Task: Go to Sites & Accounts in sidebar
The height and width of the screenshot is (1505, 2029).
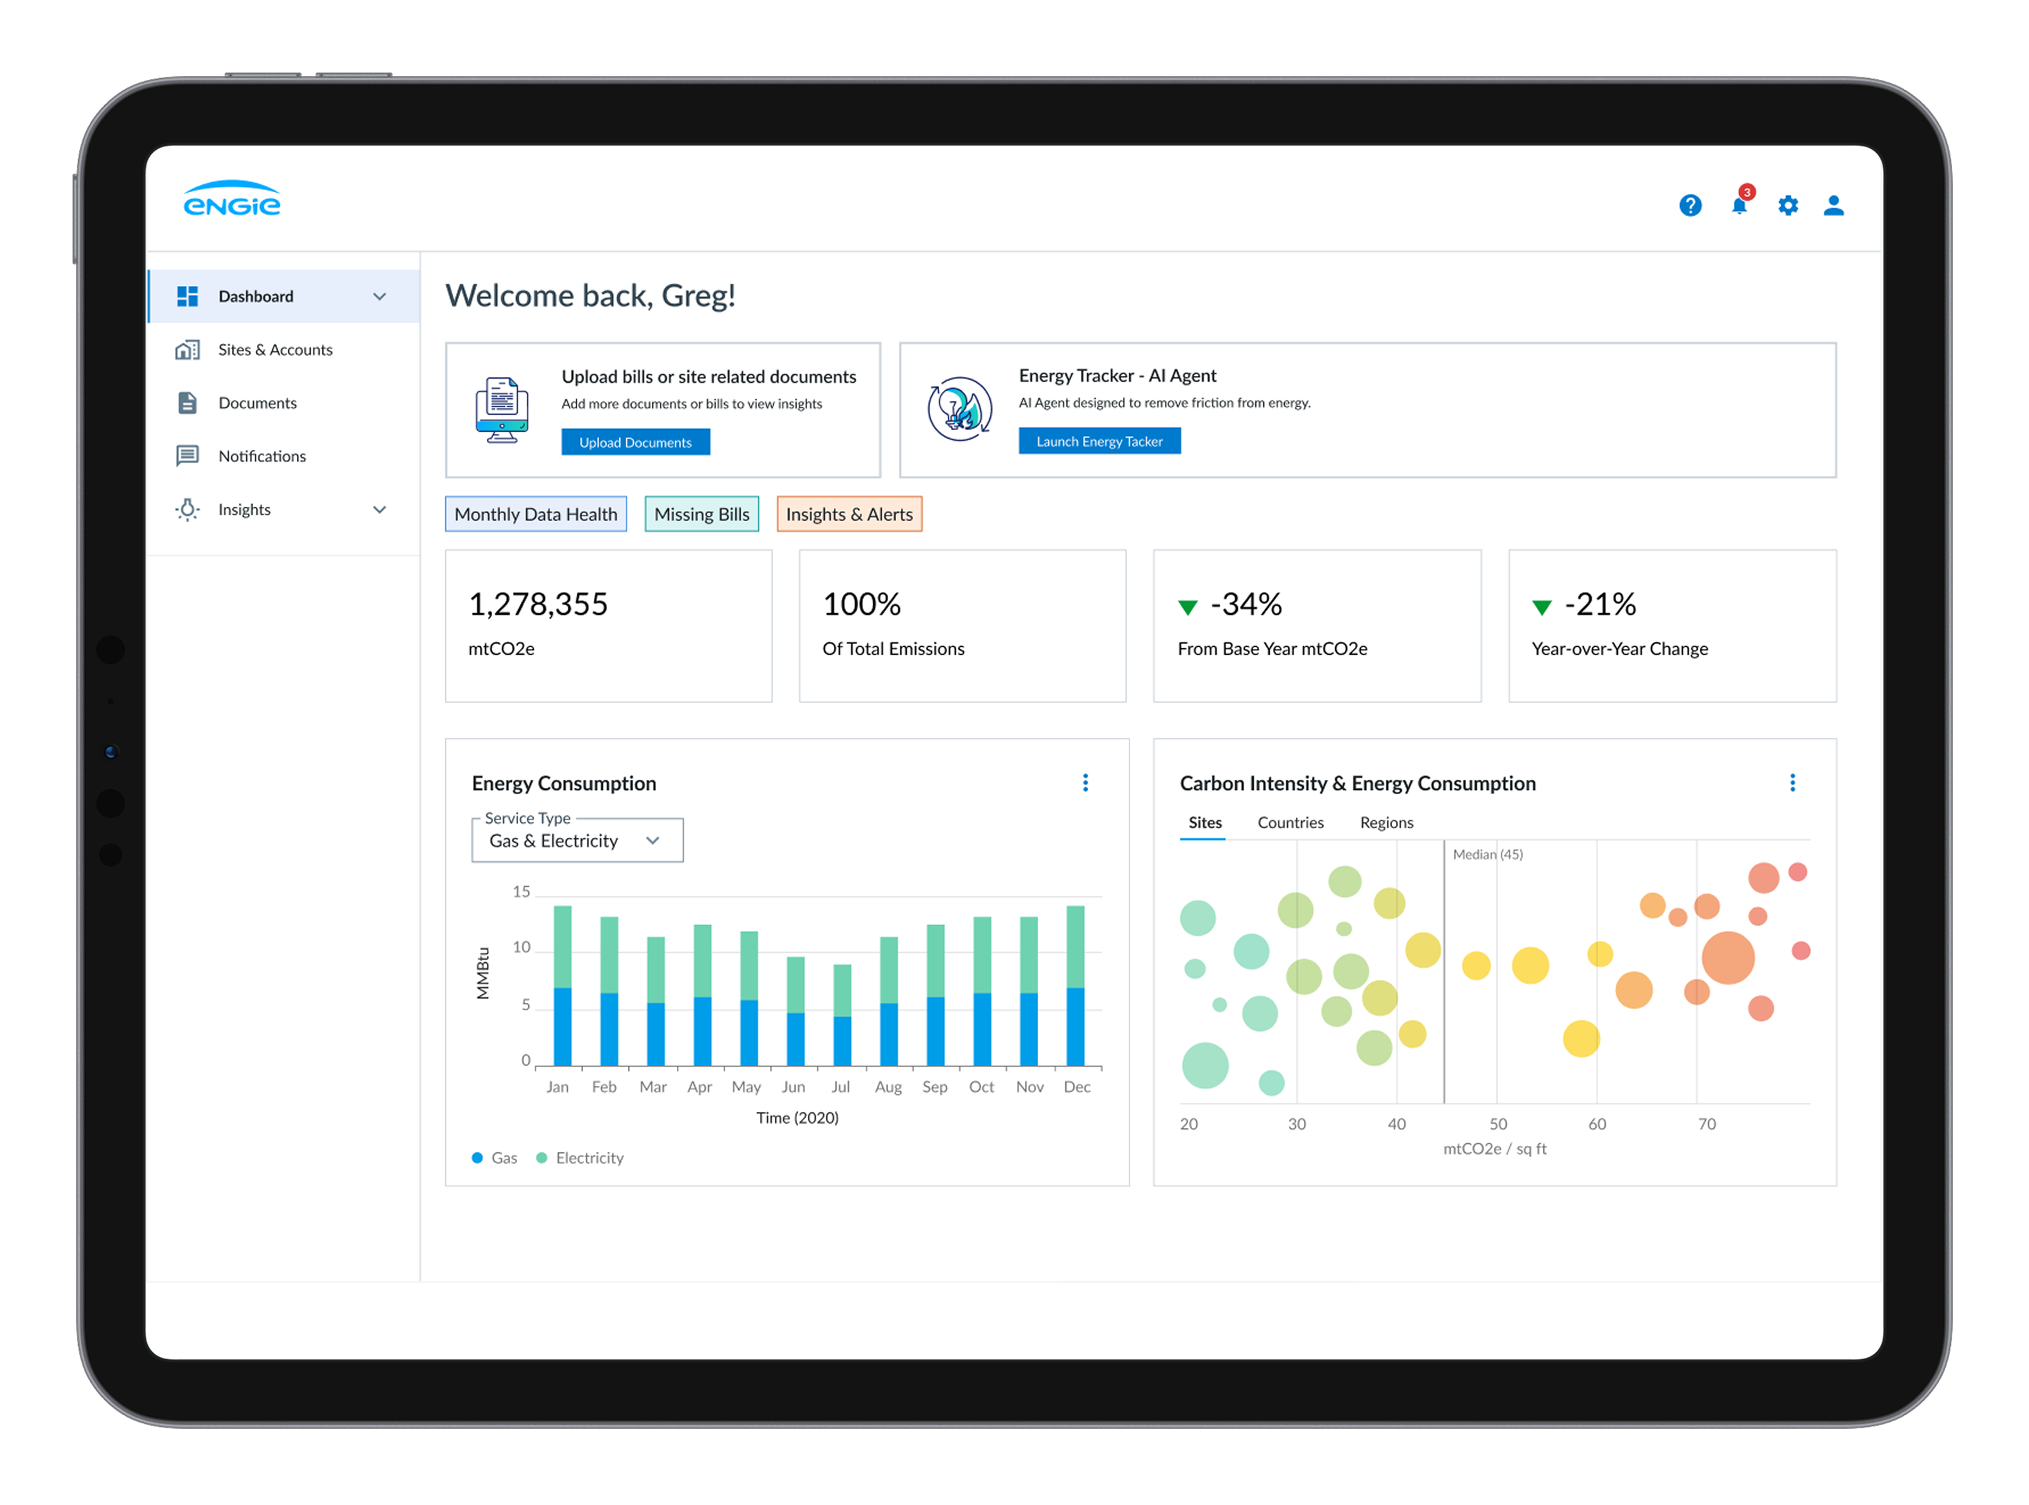Action: 275,349
